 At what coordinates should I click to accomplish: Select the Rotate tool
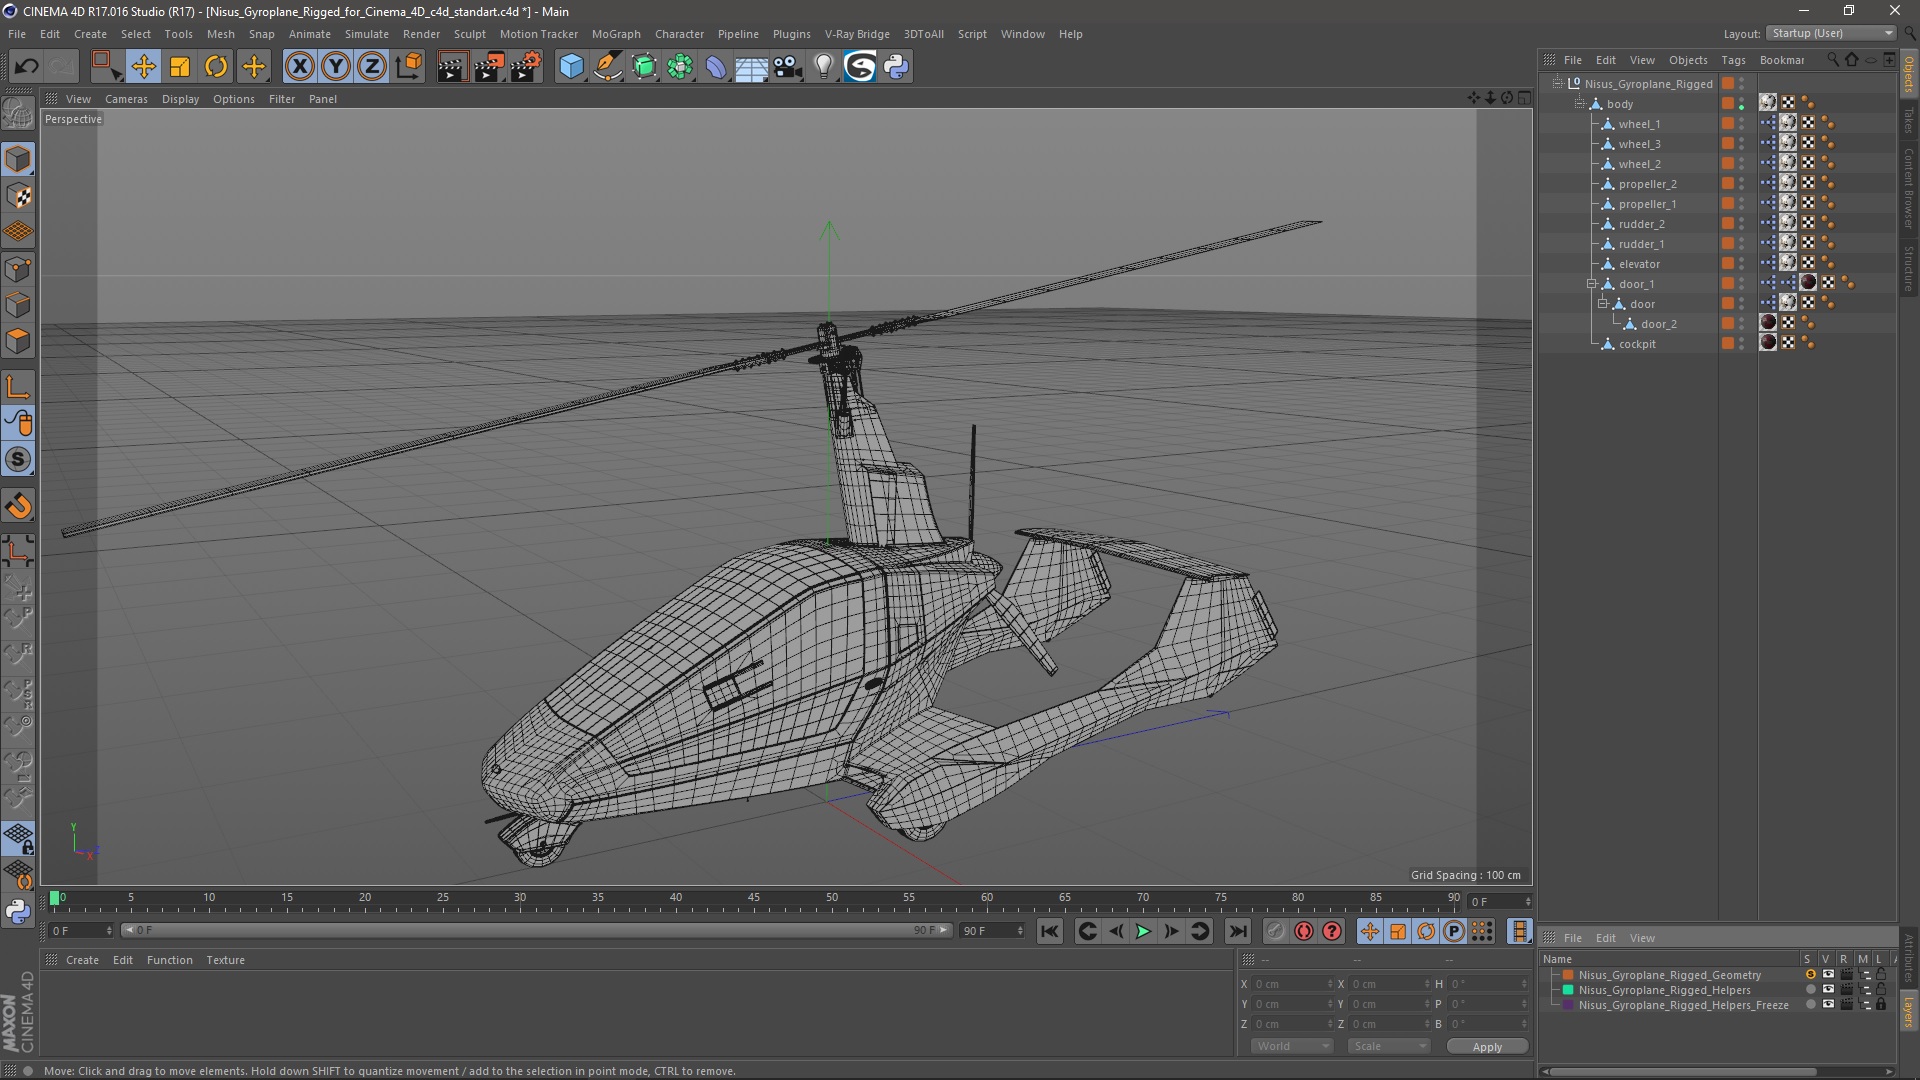(x=216, y=67)
